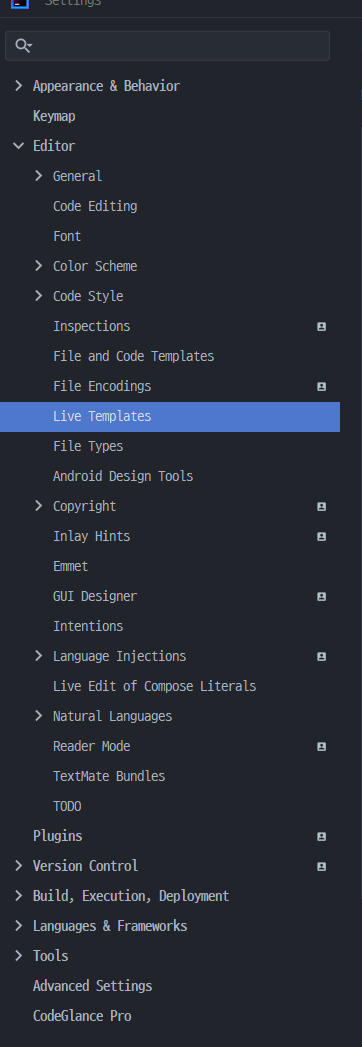Collapse the Editor section
Screen dimensions: 362x1047
click(19, 146)
